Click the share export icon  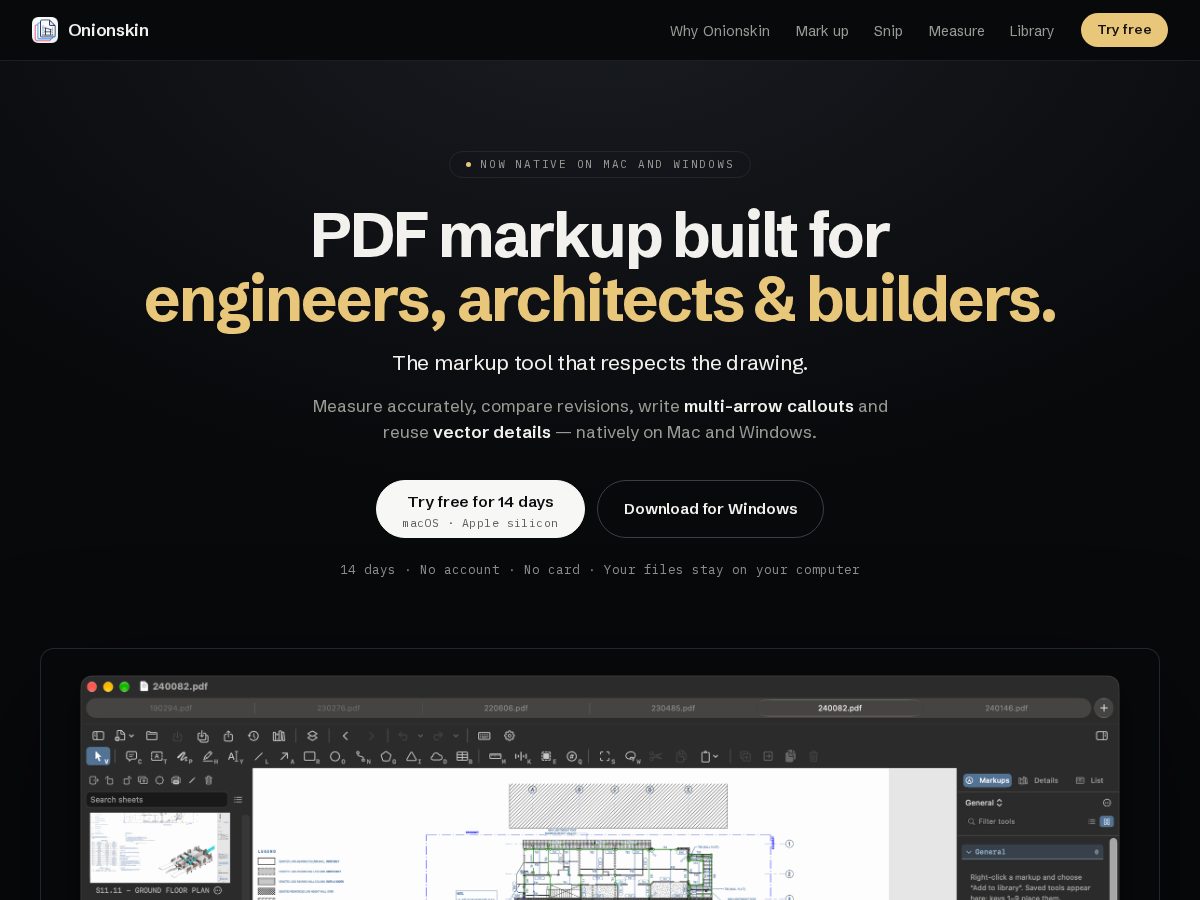228,736
